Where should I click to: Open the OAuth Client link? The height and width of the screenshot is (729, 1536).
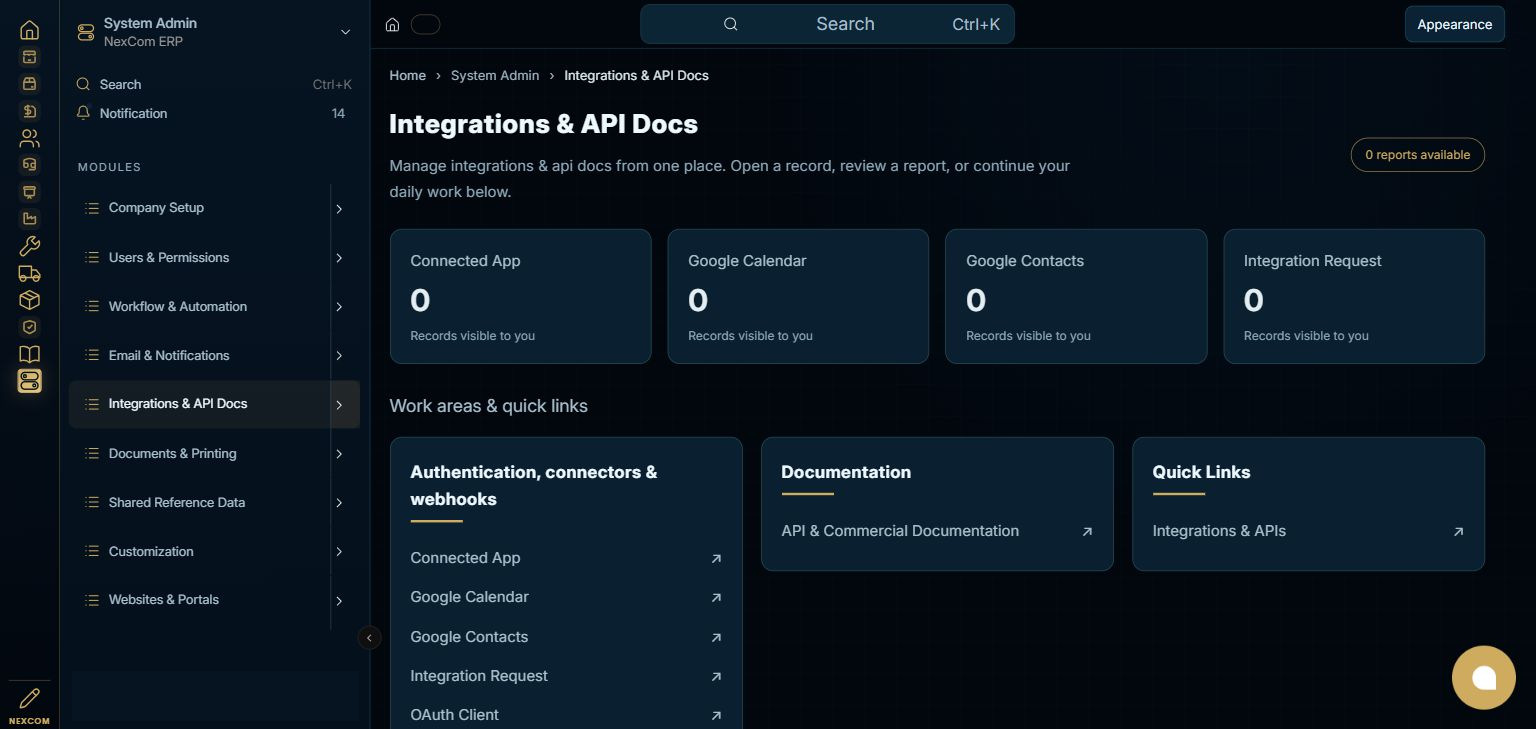pos(566,715)
